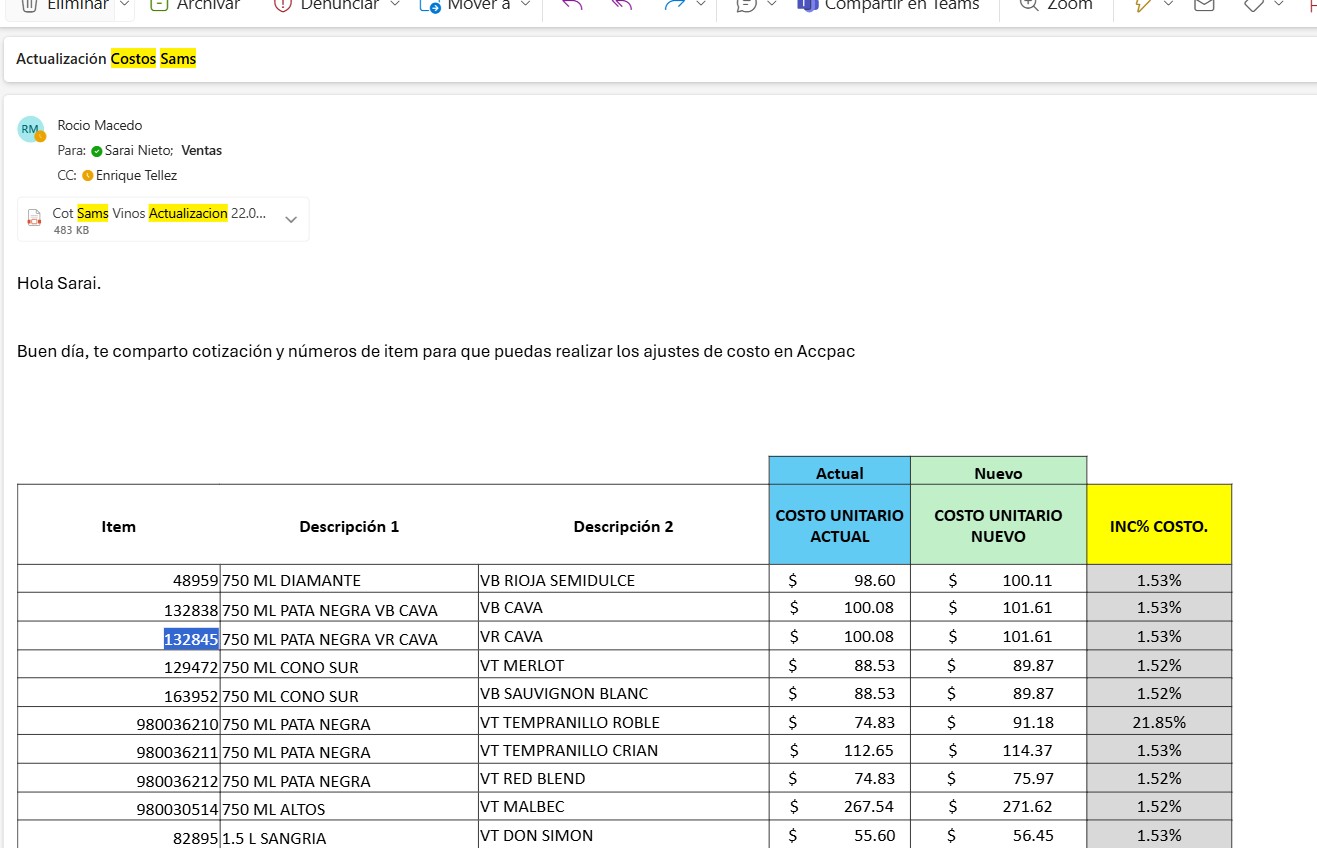Open the attachment options chevron
This screenshot has height=848, width=1317.
tap(291, 220)
